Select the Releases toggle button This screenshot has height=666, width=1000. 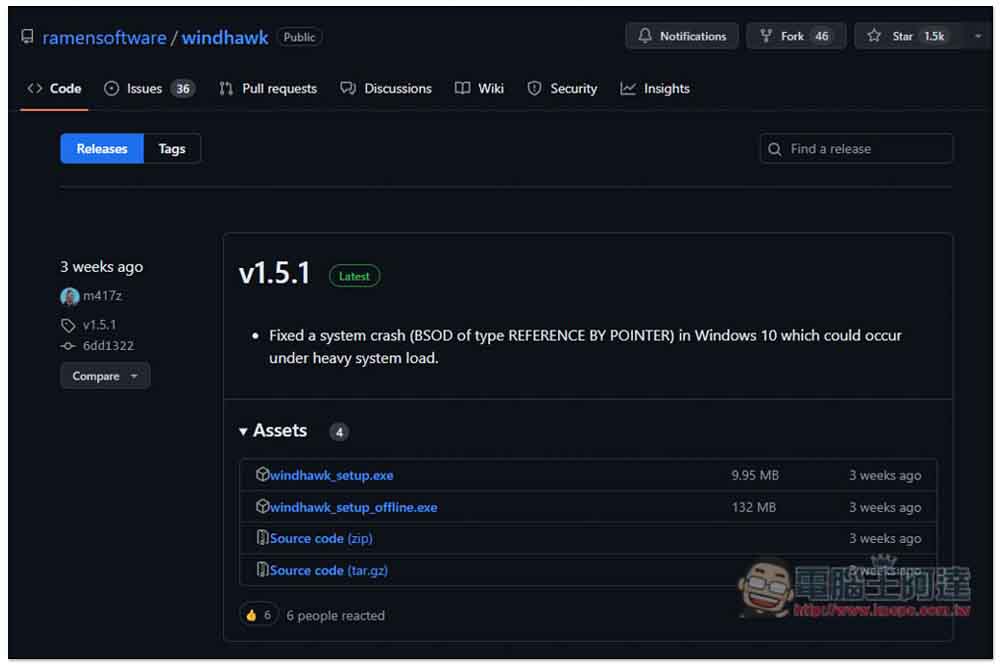point(102,149)
